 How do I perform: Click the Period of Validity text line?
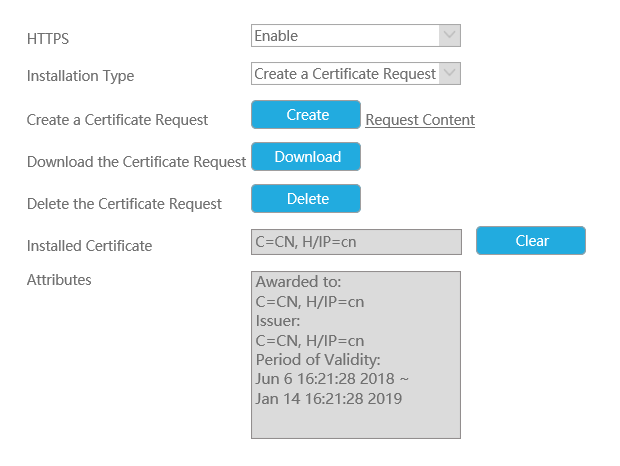(x=318, y=360)
